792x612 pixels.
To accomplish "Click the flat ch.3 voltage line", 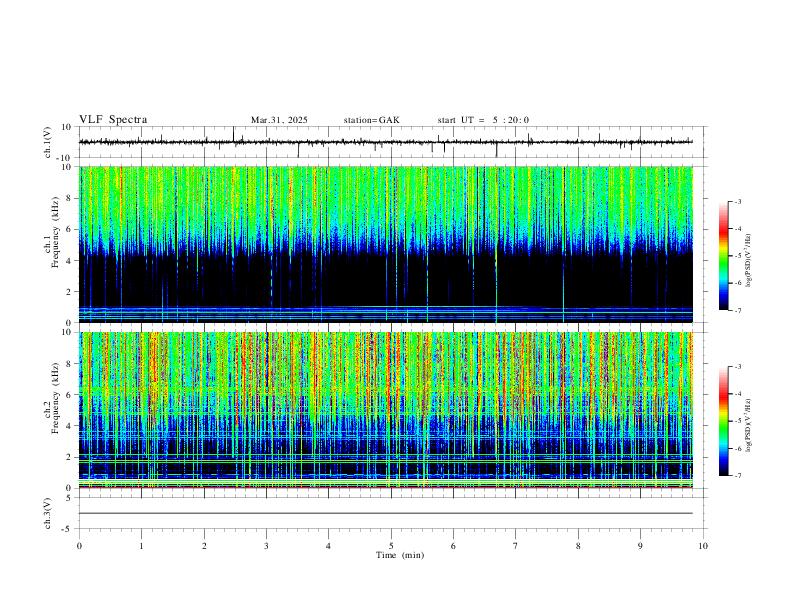I will tap(386, 513).
